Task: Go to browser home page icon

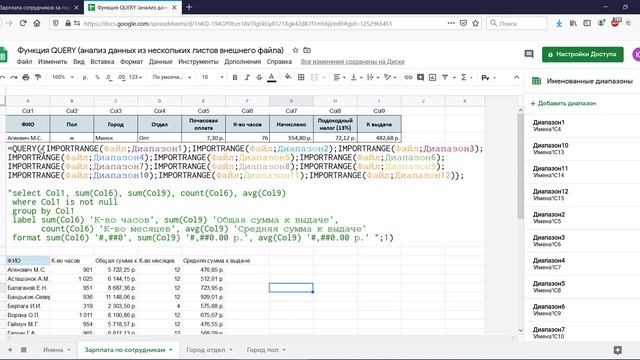Action: click(37, 23)
